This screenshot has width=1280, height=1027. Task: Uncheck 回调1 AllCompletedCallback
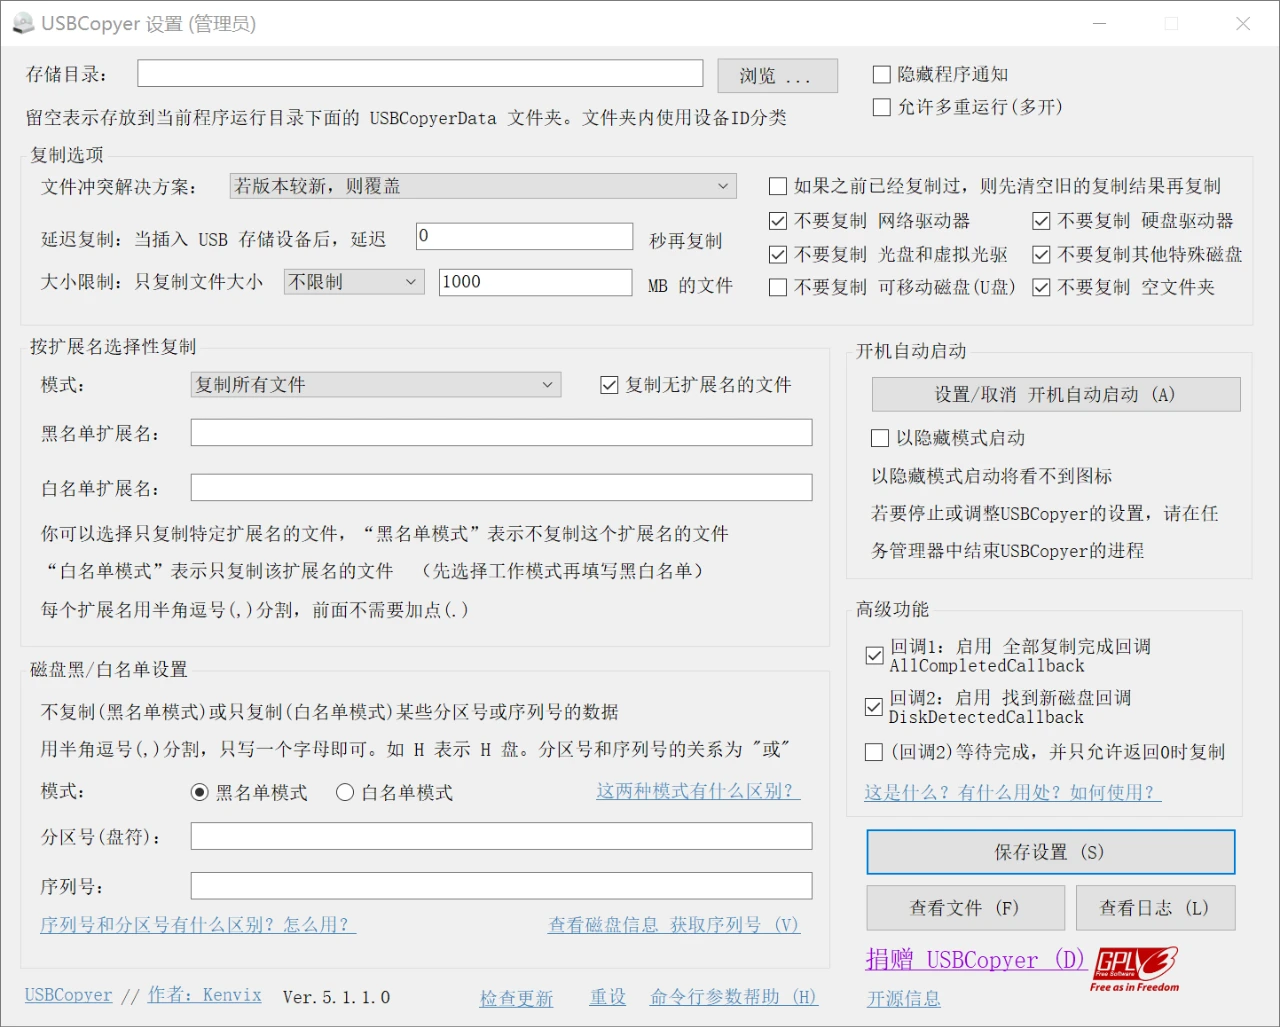click(874, 656)
